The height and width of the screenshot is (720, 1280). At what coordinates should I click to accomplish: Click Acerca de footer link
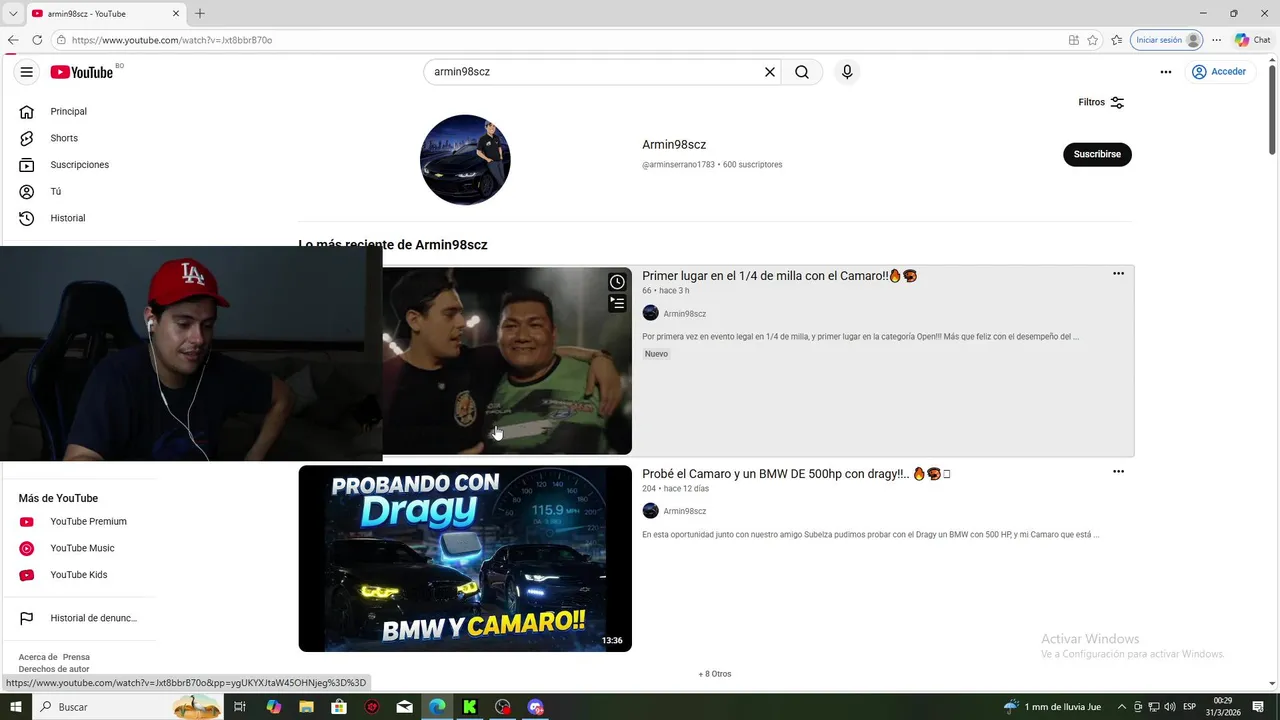tap(37, 657)
